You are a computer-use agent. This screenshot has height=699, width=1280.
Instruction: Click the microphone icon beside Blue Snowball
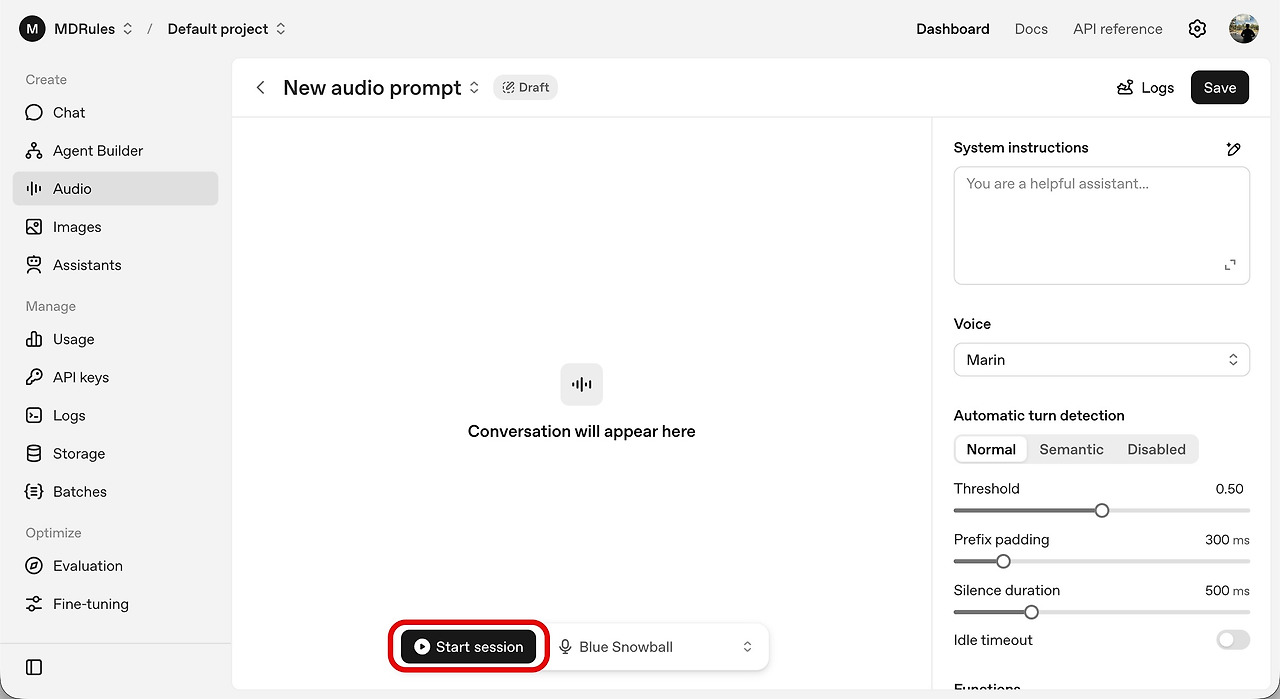[565, 647]
